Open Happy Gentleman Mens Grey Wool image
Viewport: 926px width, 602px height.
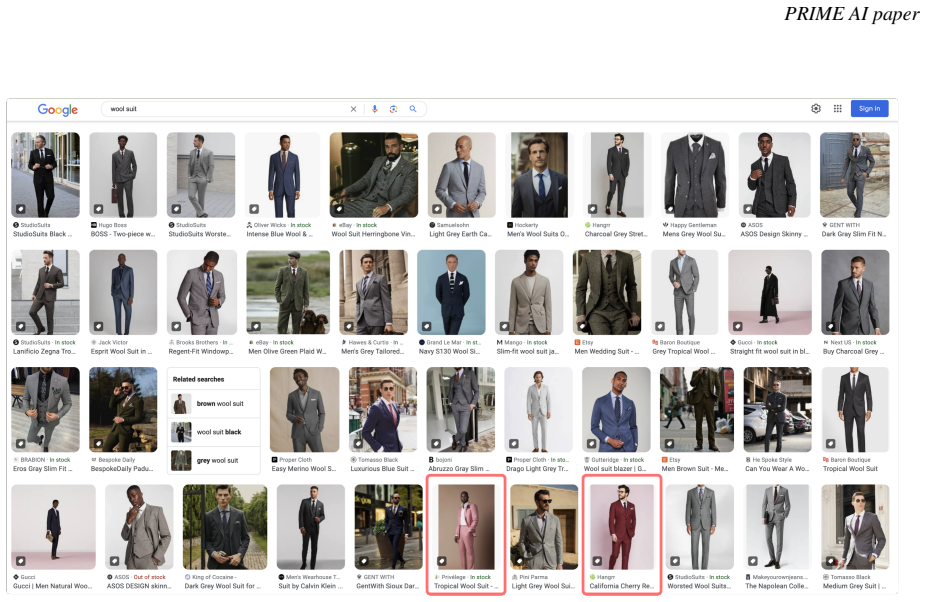point(695,175)
